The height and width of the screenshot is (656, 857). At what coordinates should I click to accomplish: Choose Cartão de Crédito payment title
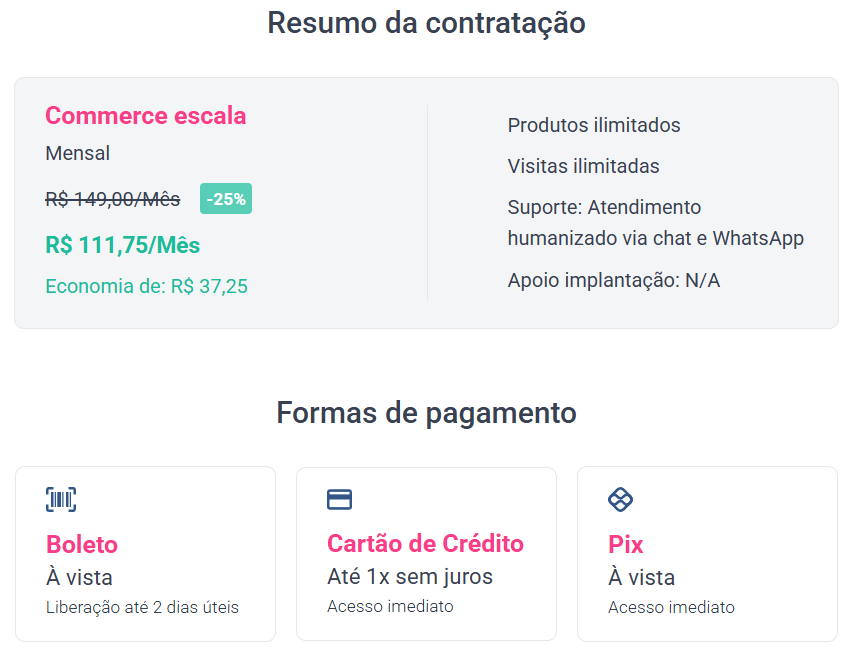pos(425,544)
